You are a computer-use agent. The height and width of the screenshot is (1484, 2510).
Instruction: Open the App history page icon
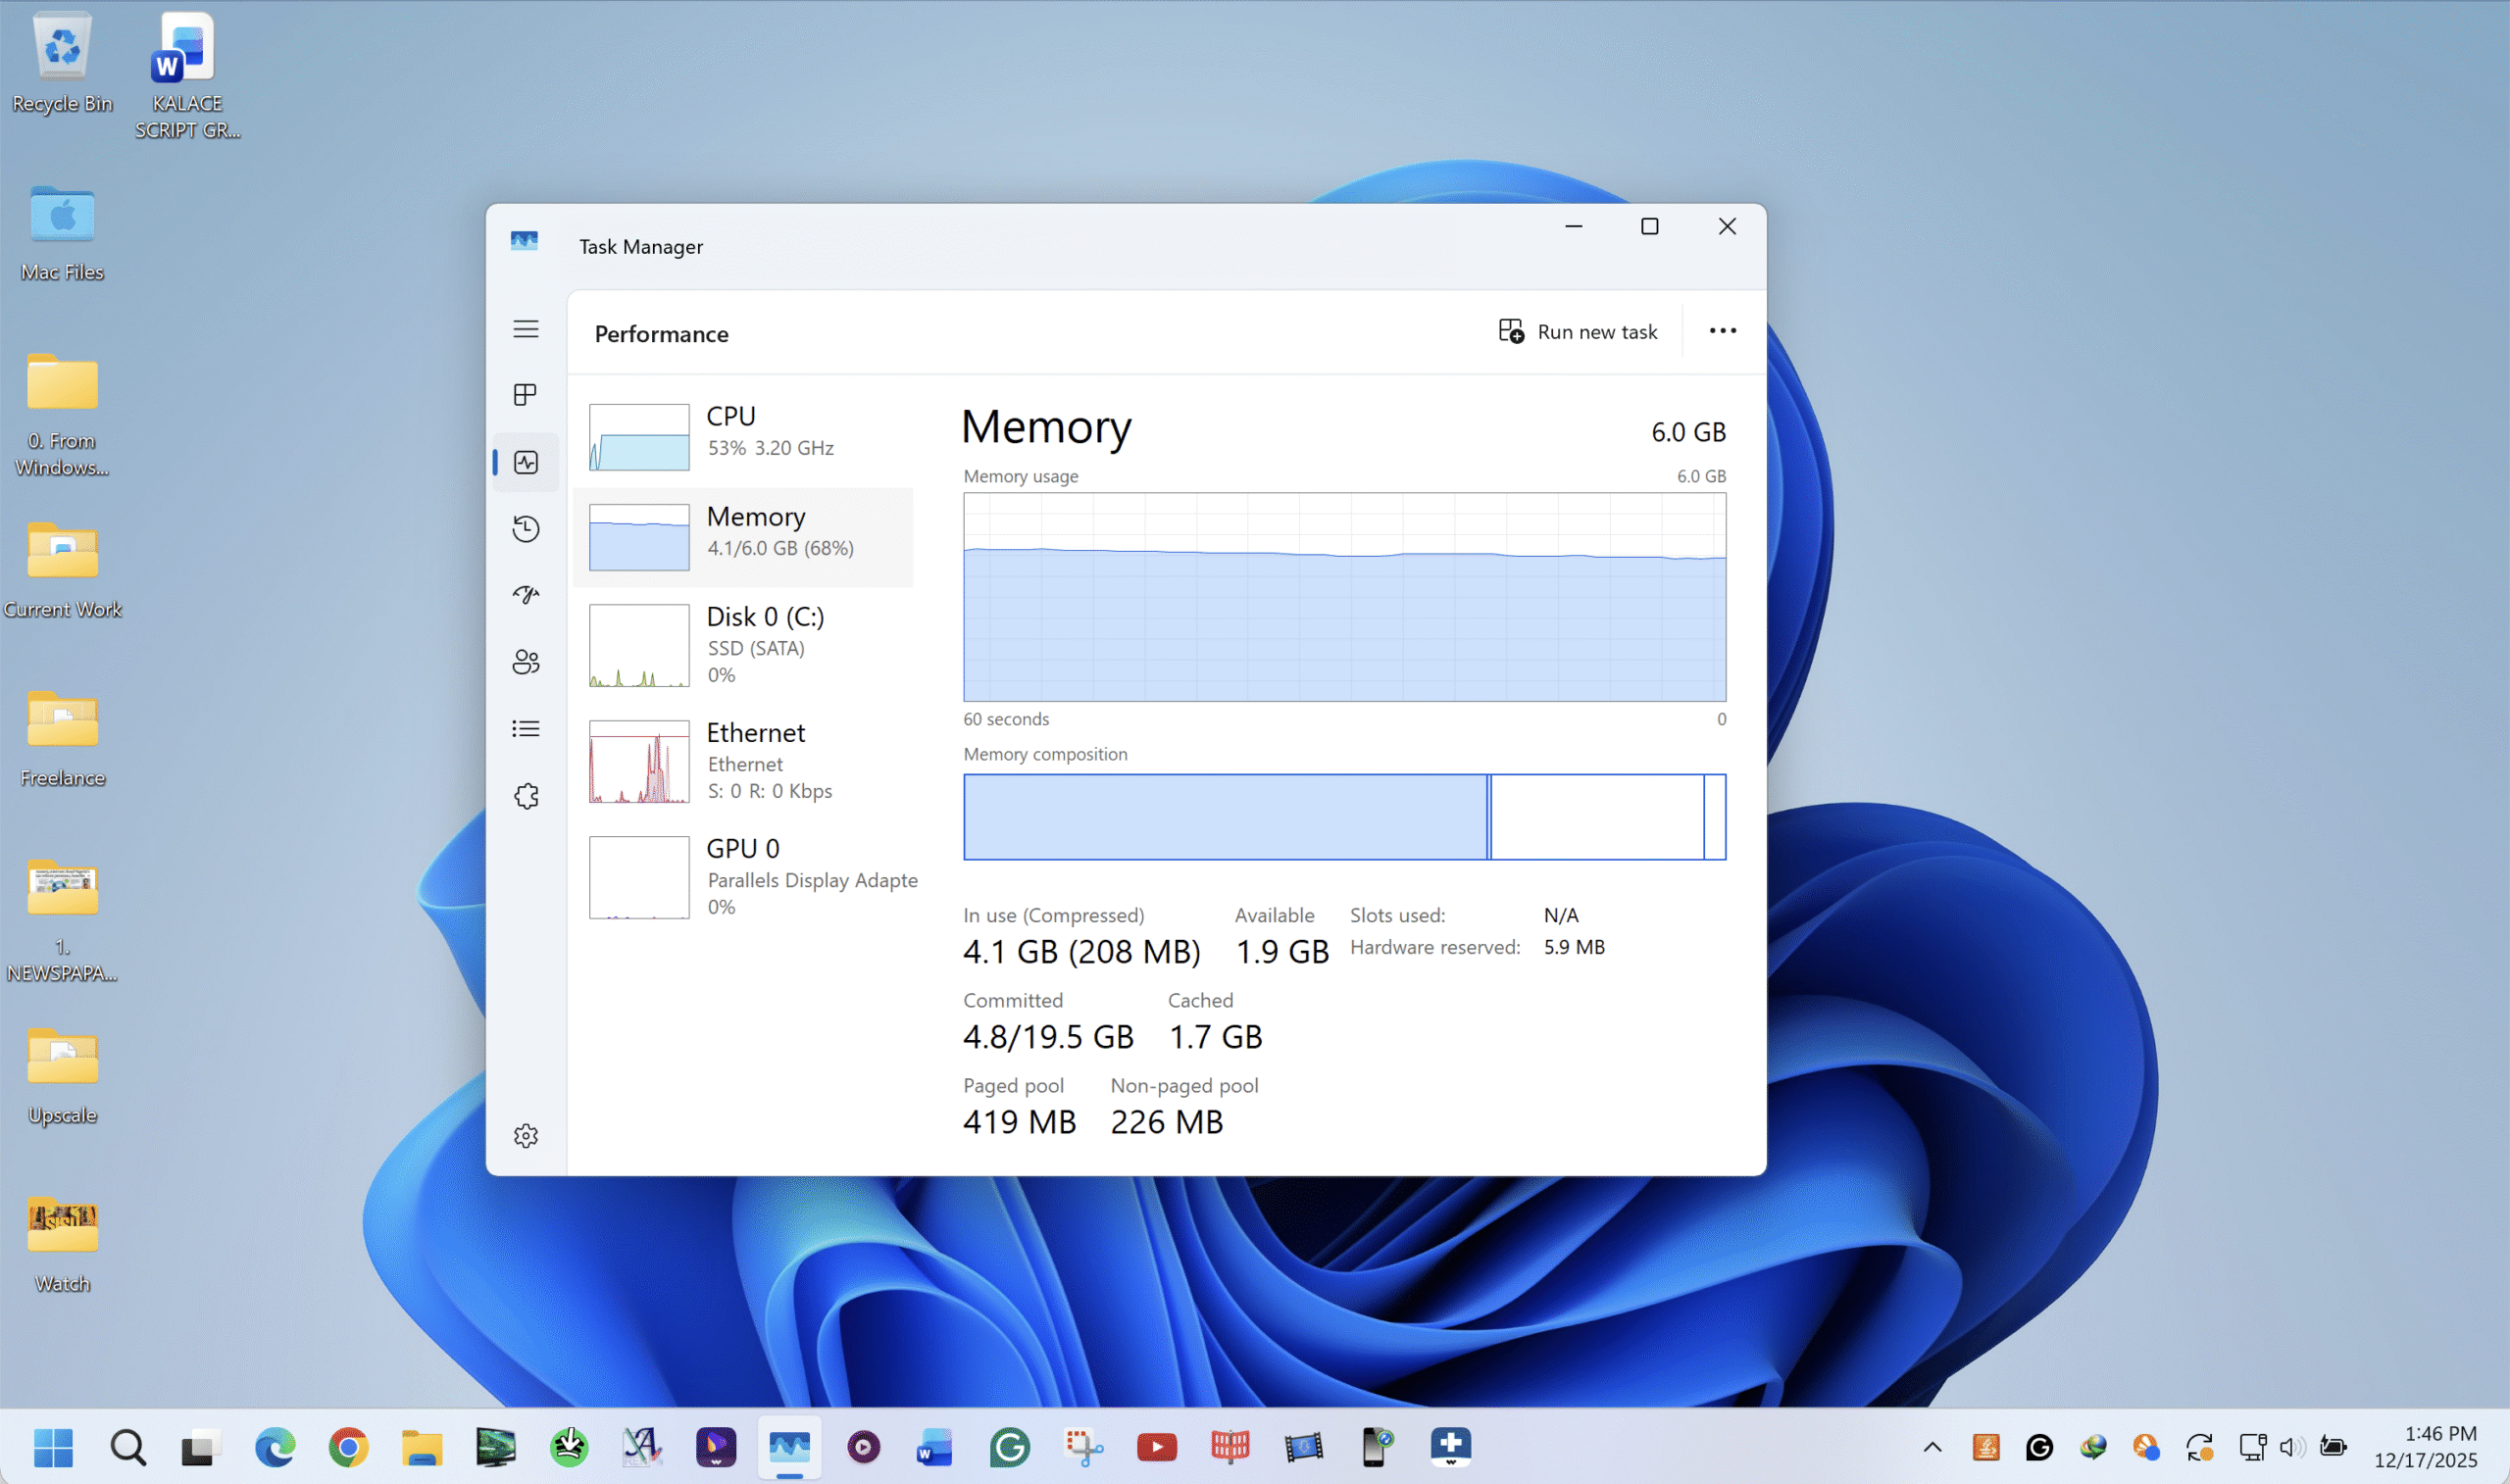(526, 528)
